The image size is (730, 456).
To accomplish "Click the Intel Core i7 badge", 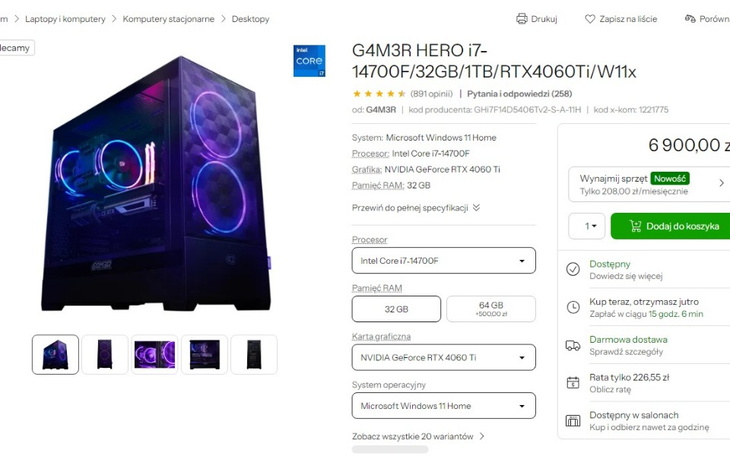I will (x=309, y=61).
